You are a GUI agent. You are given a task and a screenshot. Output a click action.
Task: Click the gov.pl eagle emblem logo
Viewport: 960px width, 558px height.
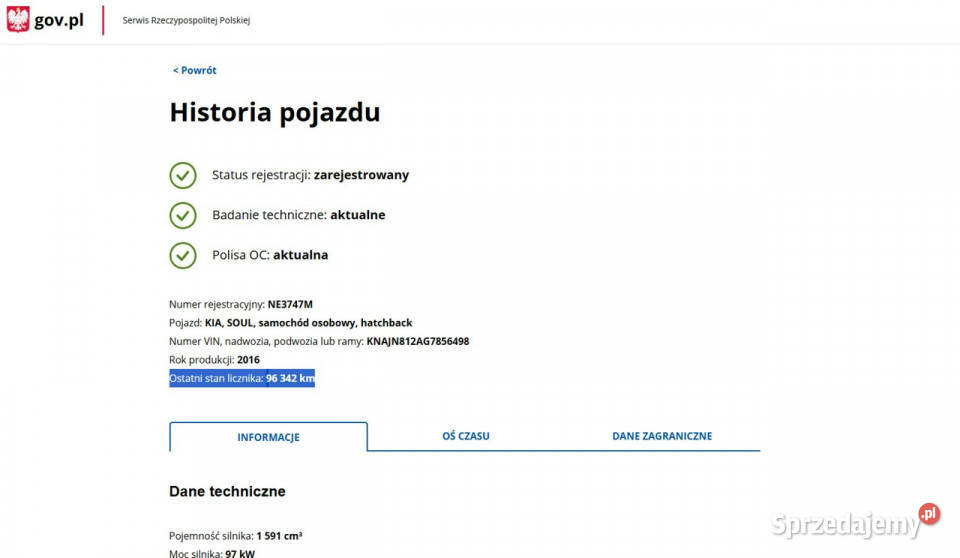point(18,20)
